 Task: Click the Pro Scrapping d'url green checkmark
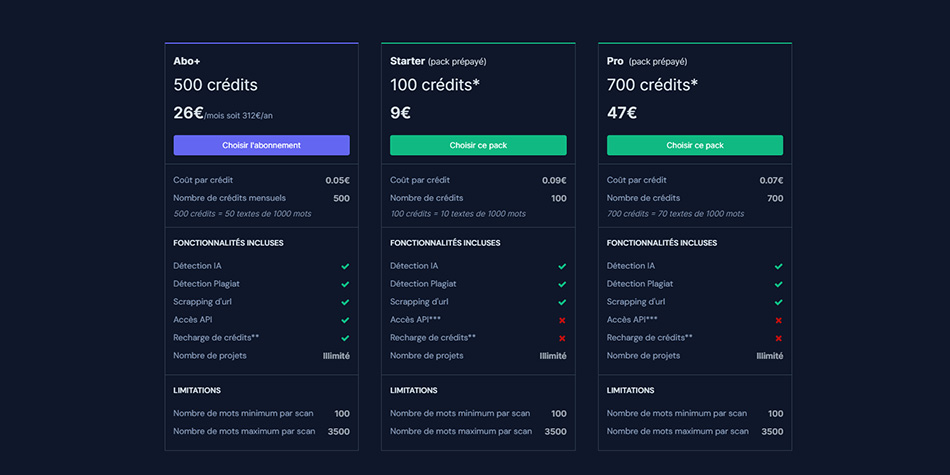click(x=778, y=302)
